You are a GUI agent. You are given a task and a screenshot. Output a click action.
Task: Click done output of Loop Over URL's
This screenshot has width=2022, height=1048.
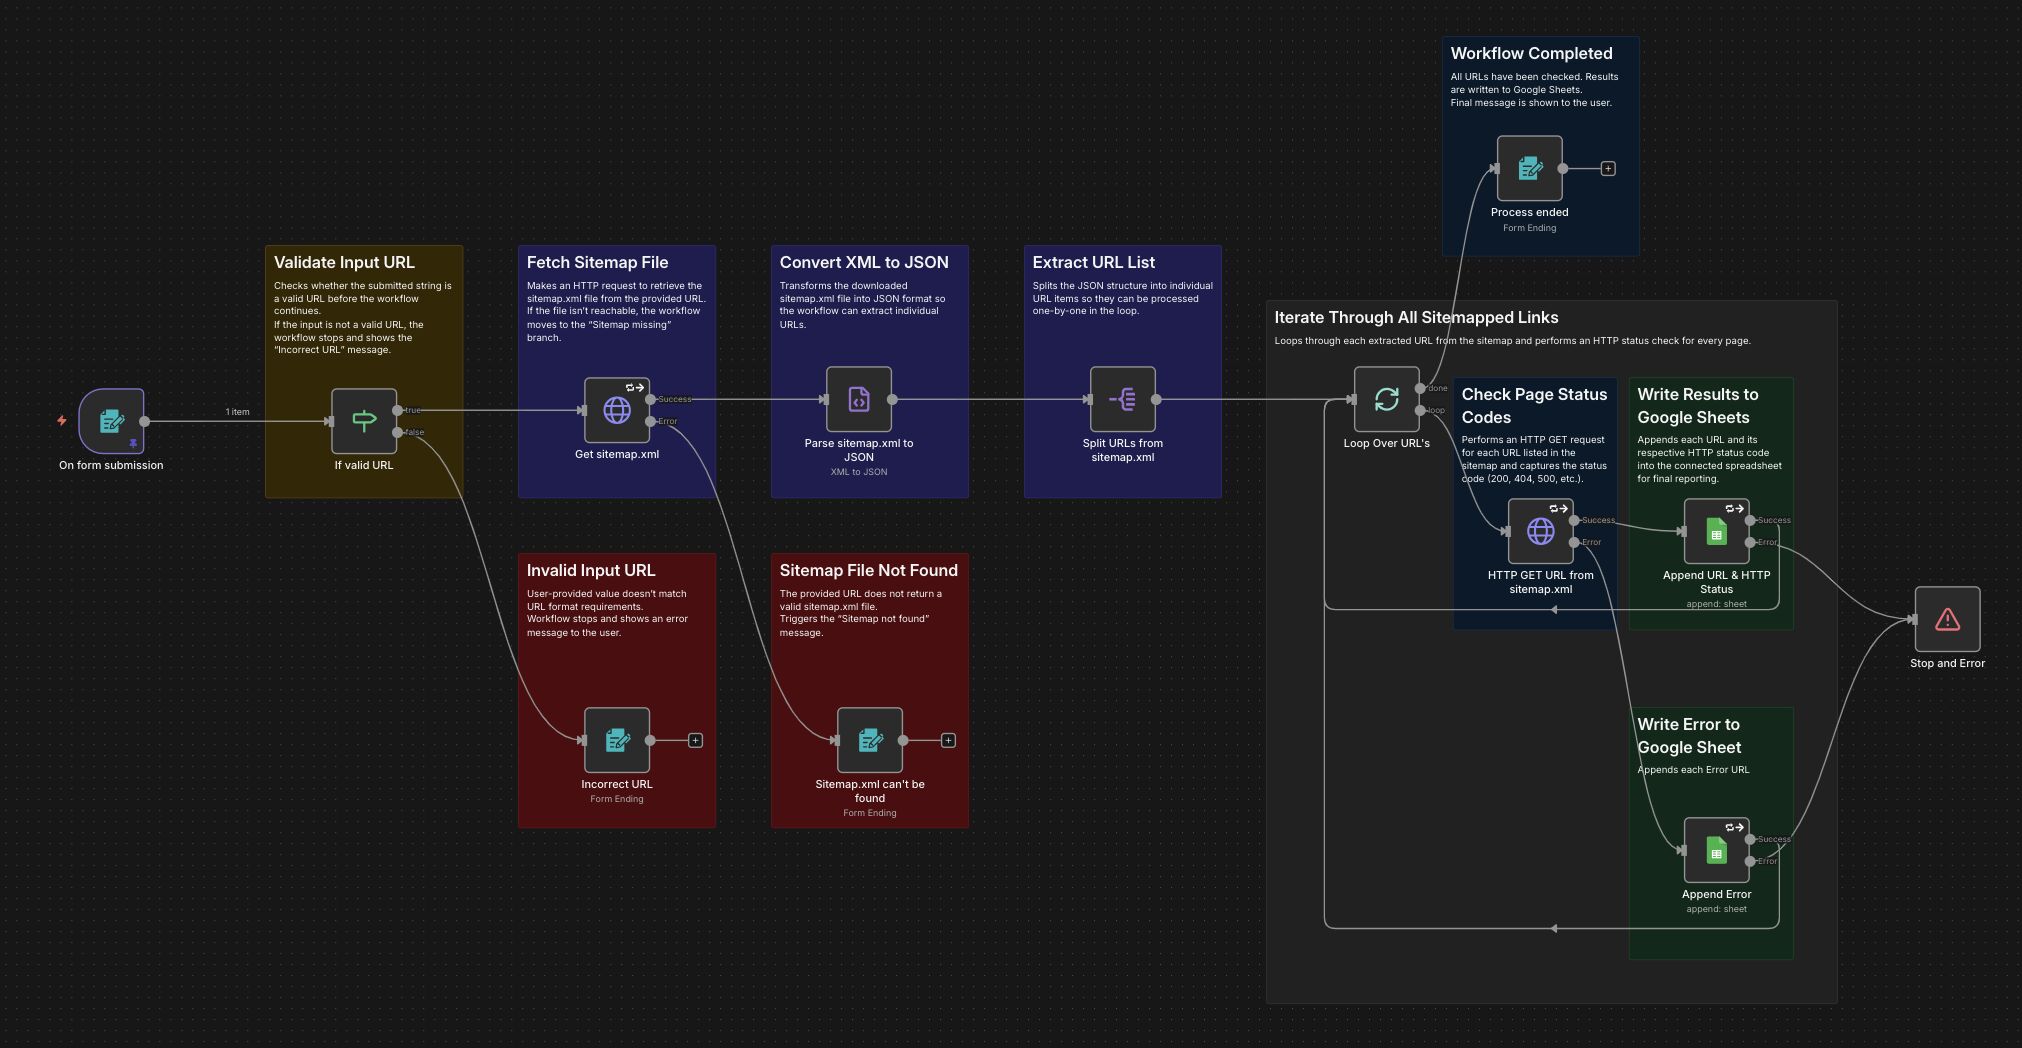click(x=1420, y=388)
